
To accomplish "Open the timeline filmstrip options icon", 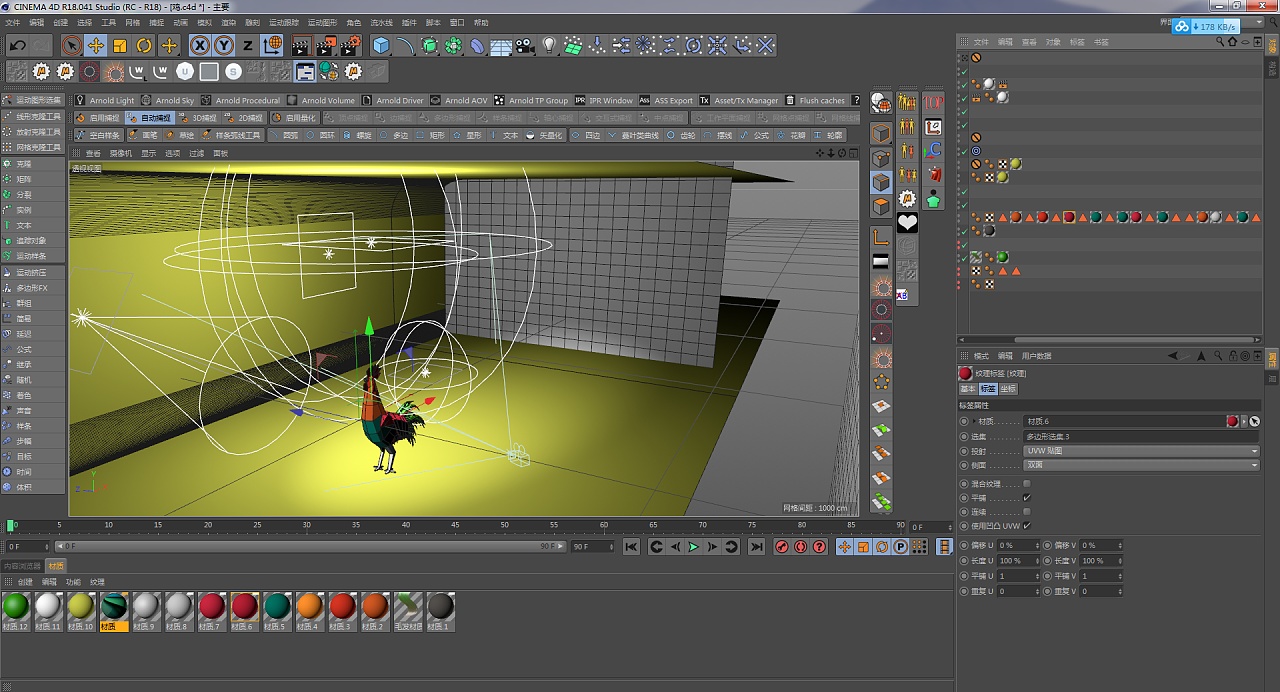I will click(944, 547).
